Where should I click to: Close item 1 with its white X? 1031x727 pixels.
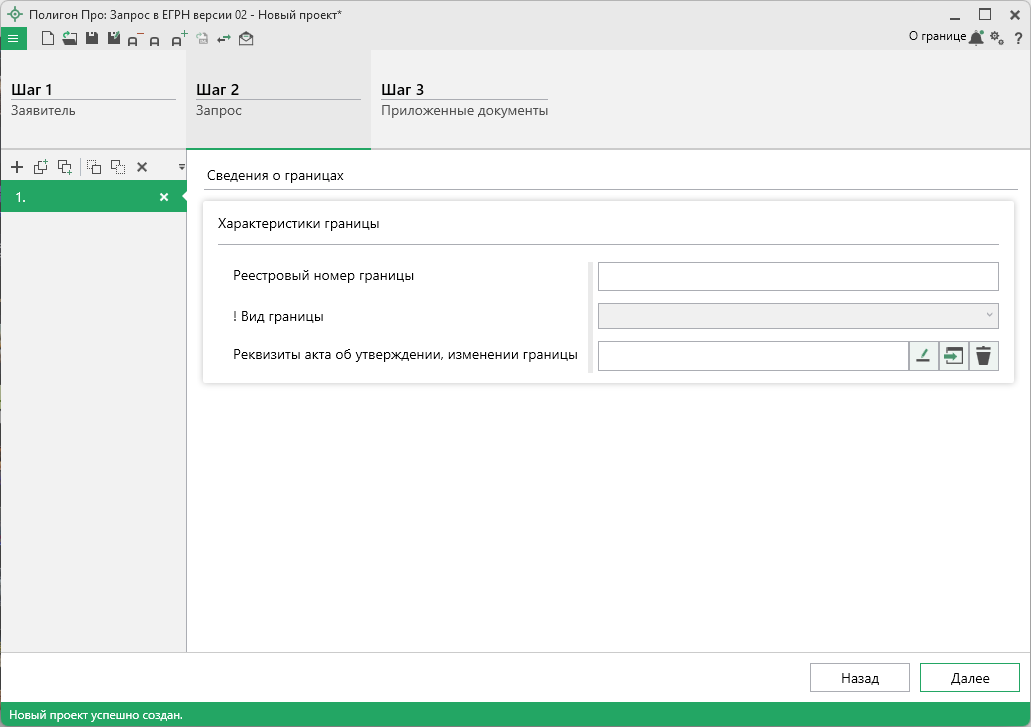tap(164, 197)
